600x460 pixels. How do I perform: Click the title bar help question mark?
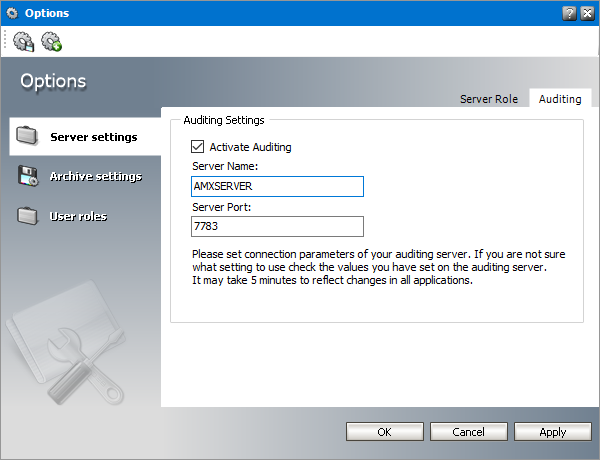(569, 13)
